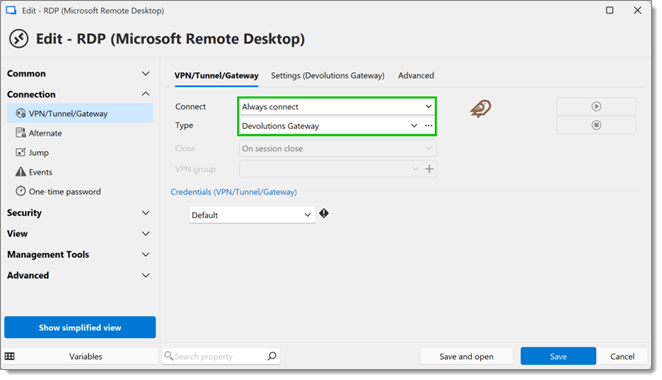
Task: Click the diamond warning icon beside Default
Action: 324,214
